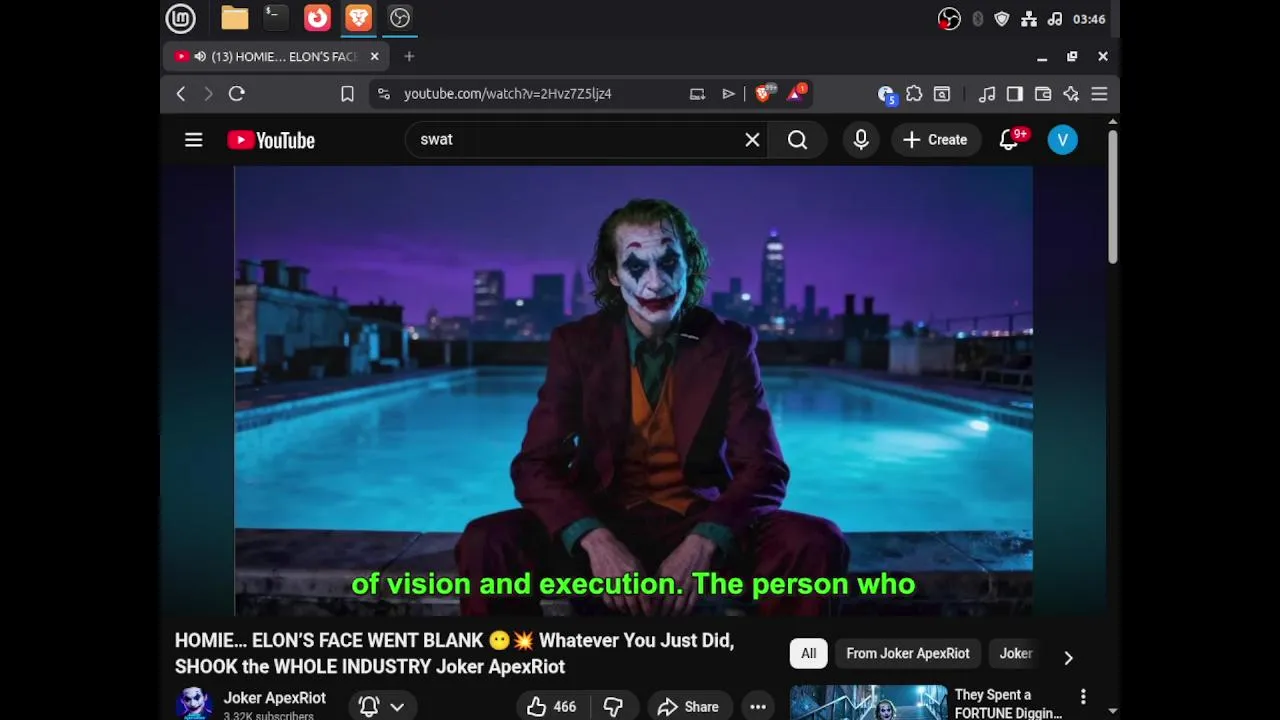Dislike this video
Screen dimensions: 1280x720
(614, 706)
